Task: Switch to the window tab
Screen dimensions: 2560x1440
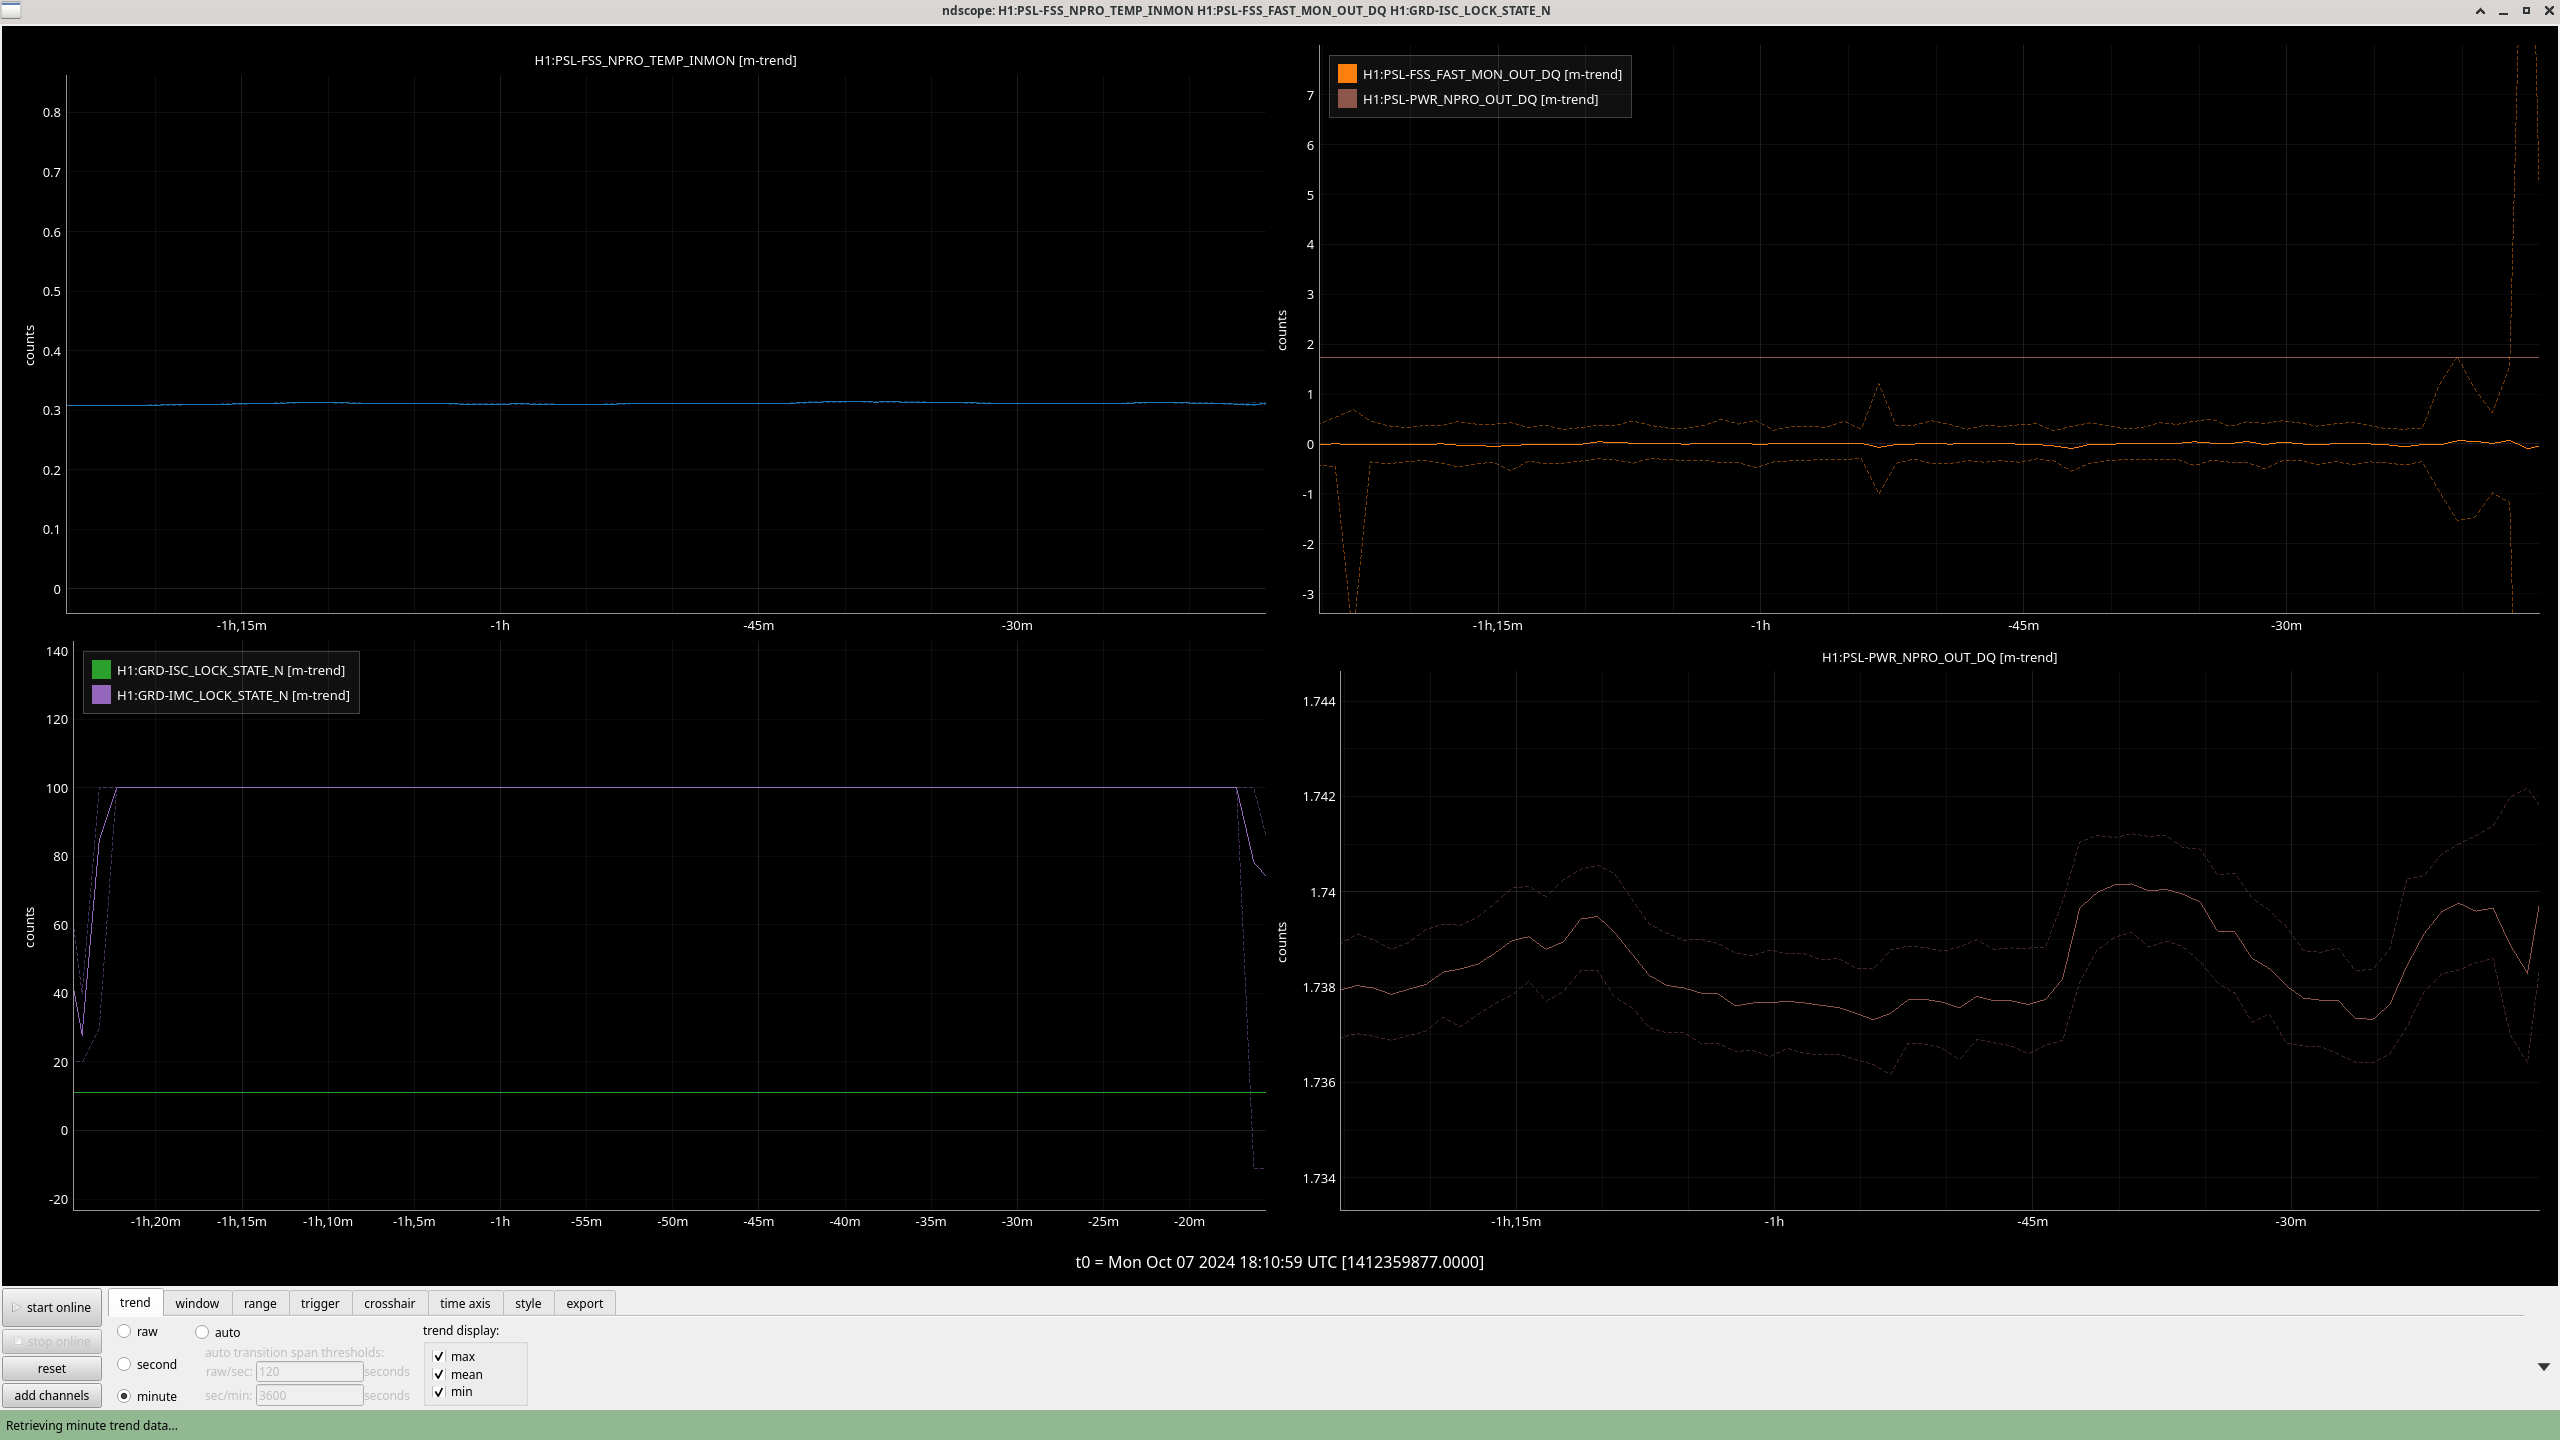Action: 197,1304
